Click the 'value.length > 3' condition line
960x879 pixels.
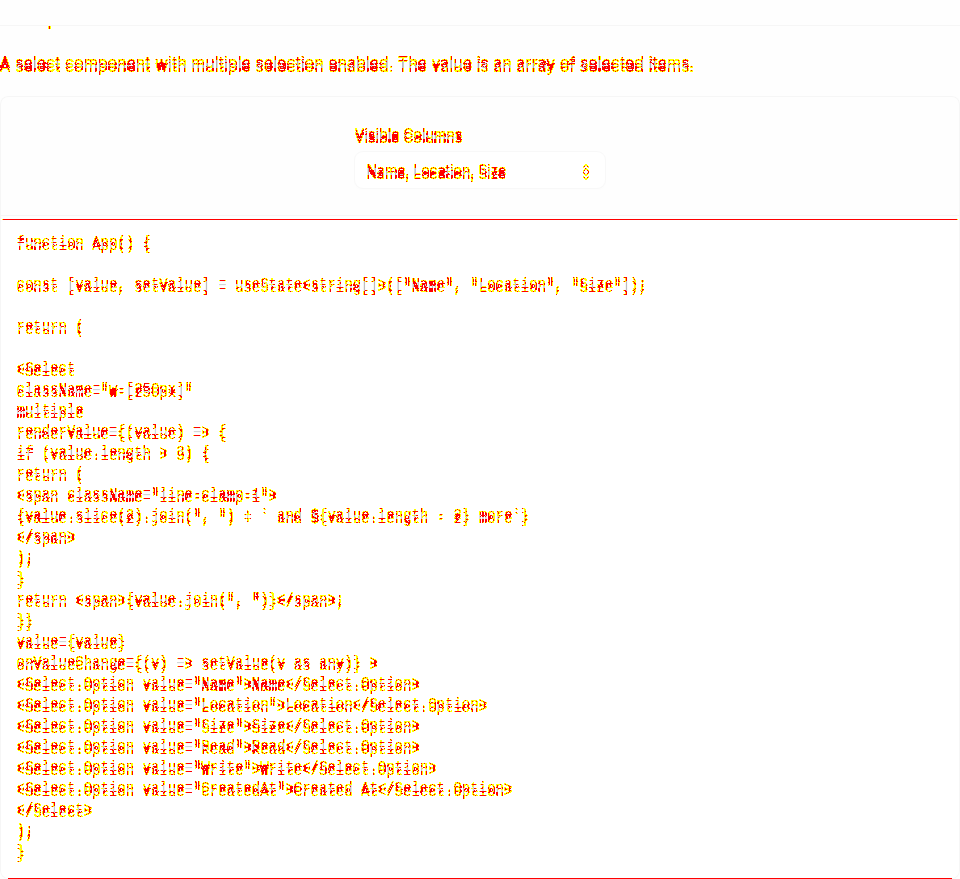tap(113, 454)
